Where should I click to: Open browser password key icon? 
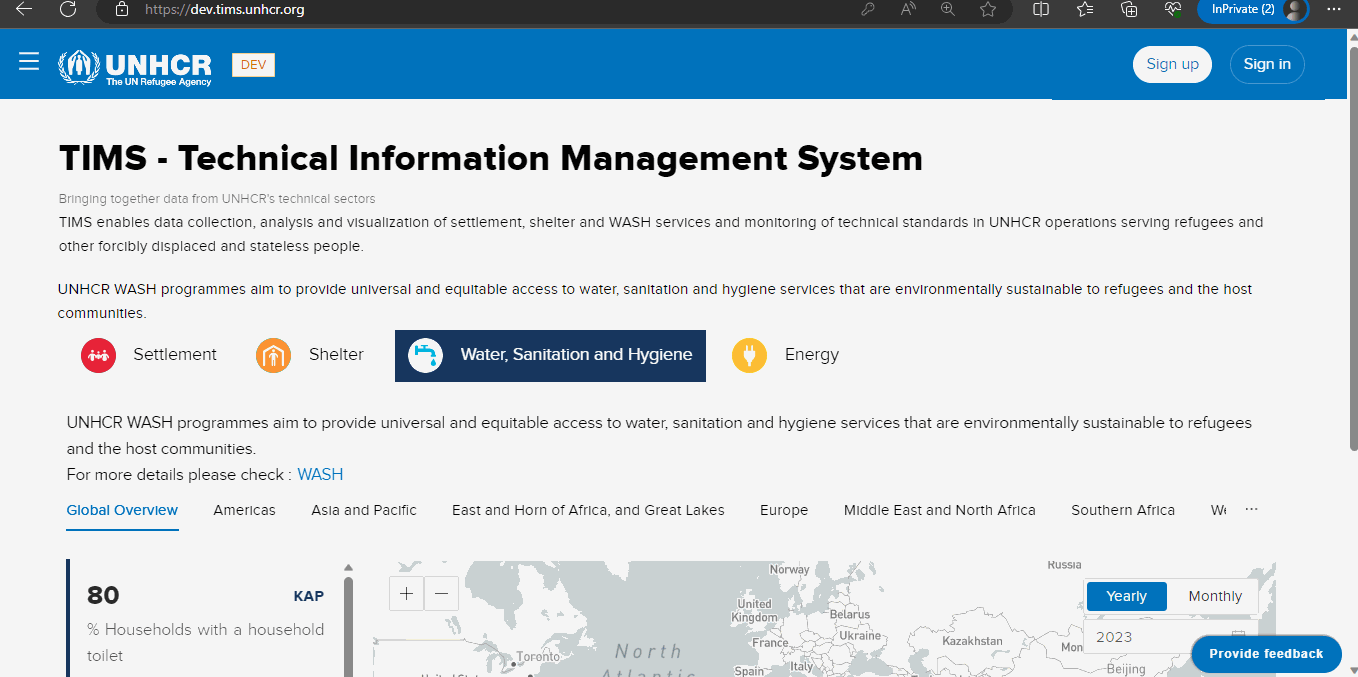[x=869, y=9]
